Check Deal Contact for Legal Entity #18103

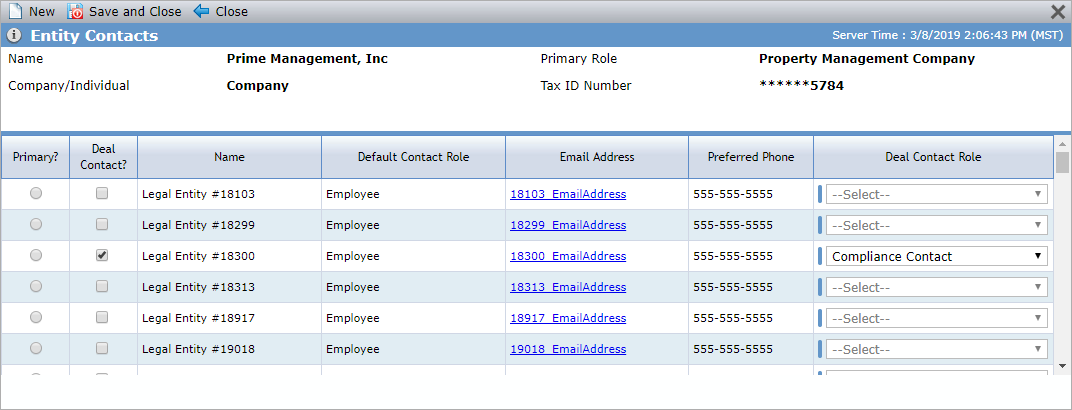[x=102, y=193]
